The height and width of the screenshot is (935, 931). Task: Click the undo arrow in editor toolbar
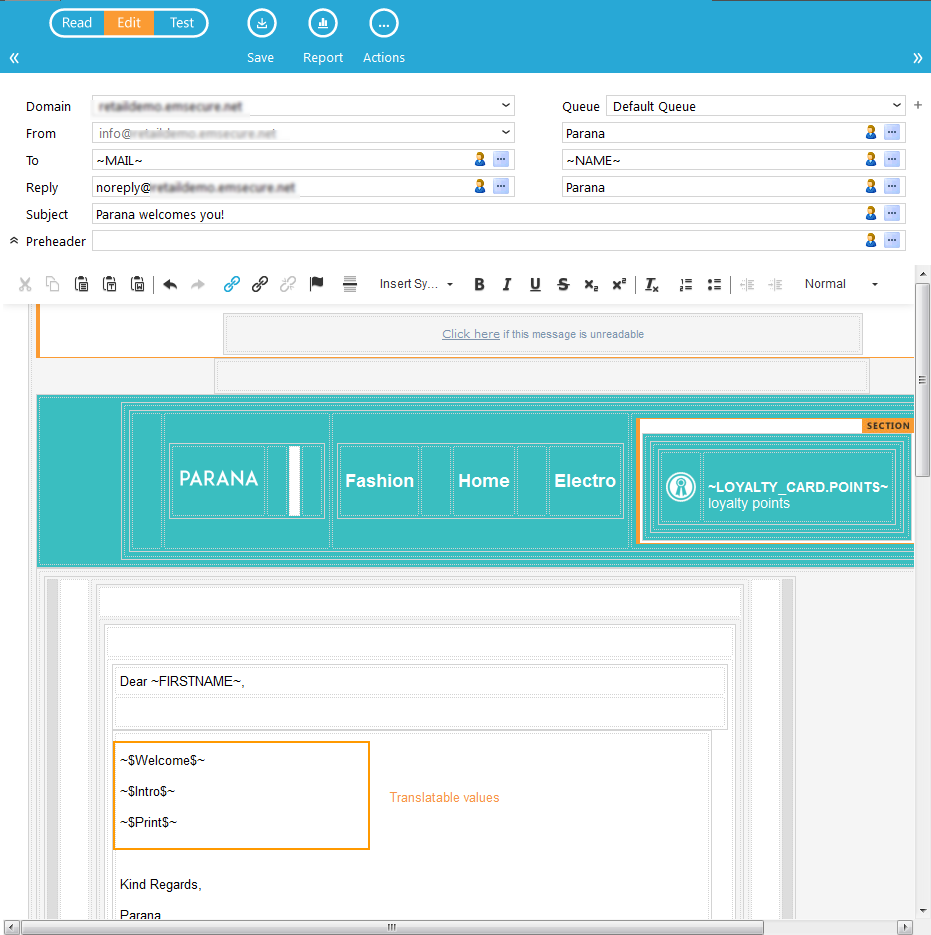(x=170, y=284)
